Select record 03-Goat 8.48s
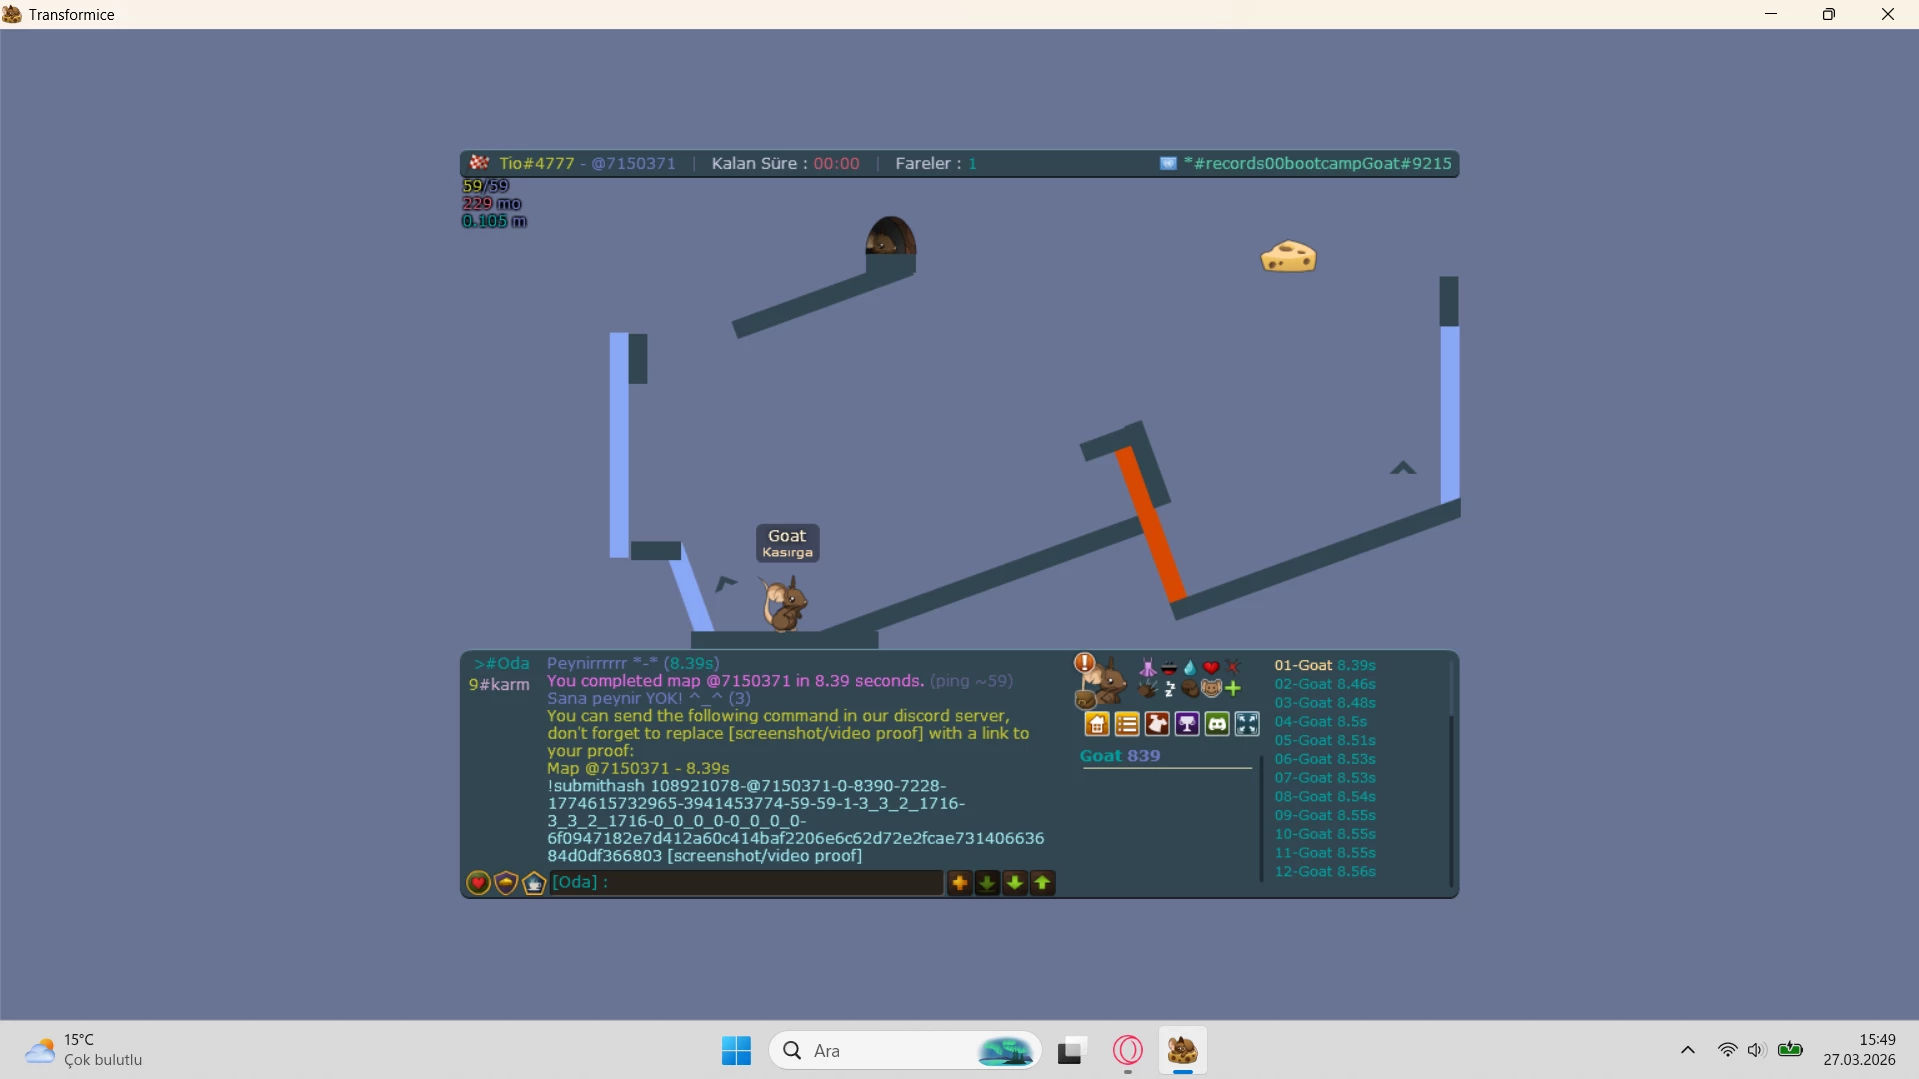The image size is (1919, 1079). coord(1325,703)
